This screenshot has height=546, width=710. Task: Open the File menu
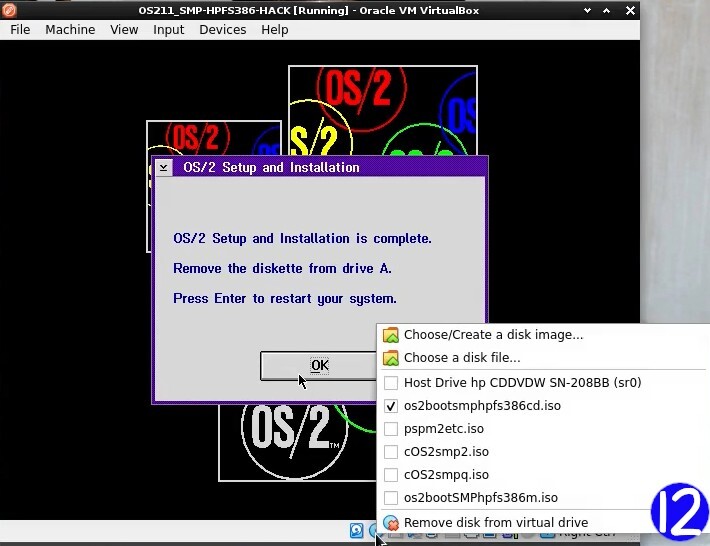pos(20,30)
